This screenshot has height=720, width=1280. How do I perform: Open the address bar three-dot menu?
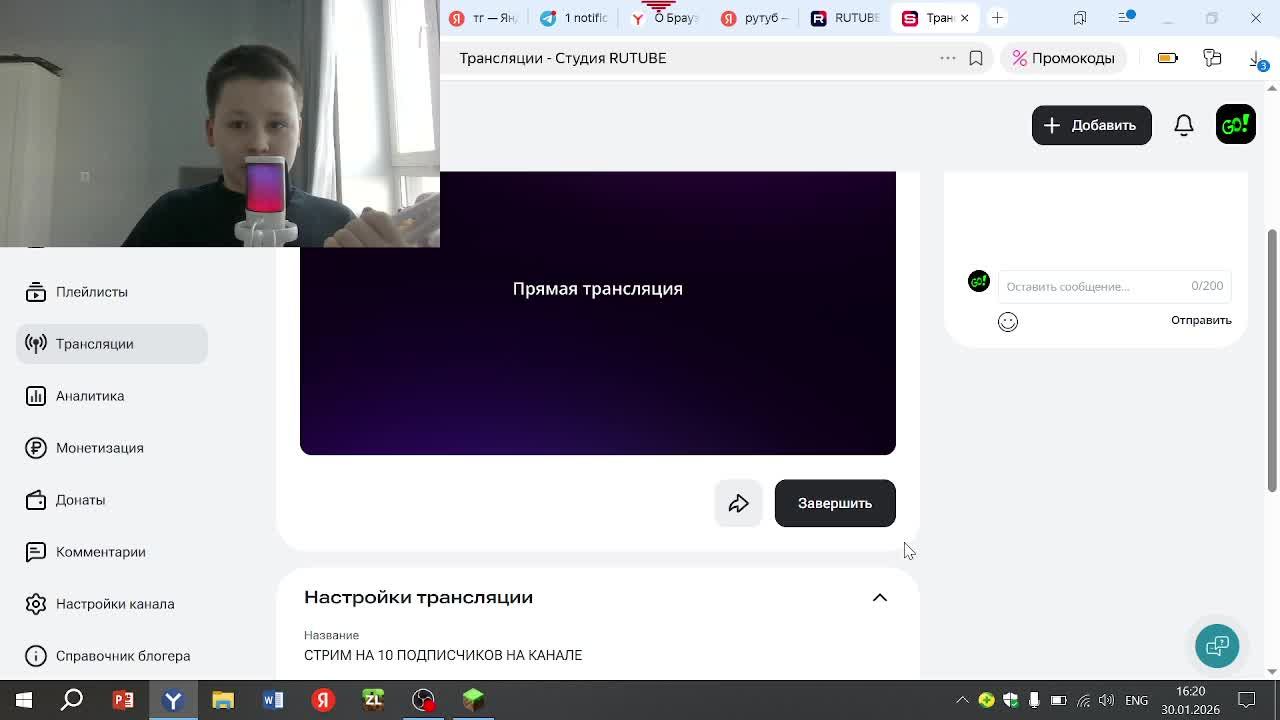tap(947, 58)
